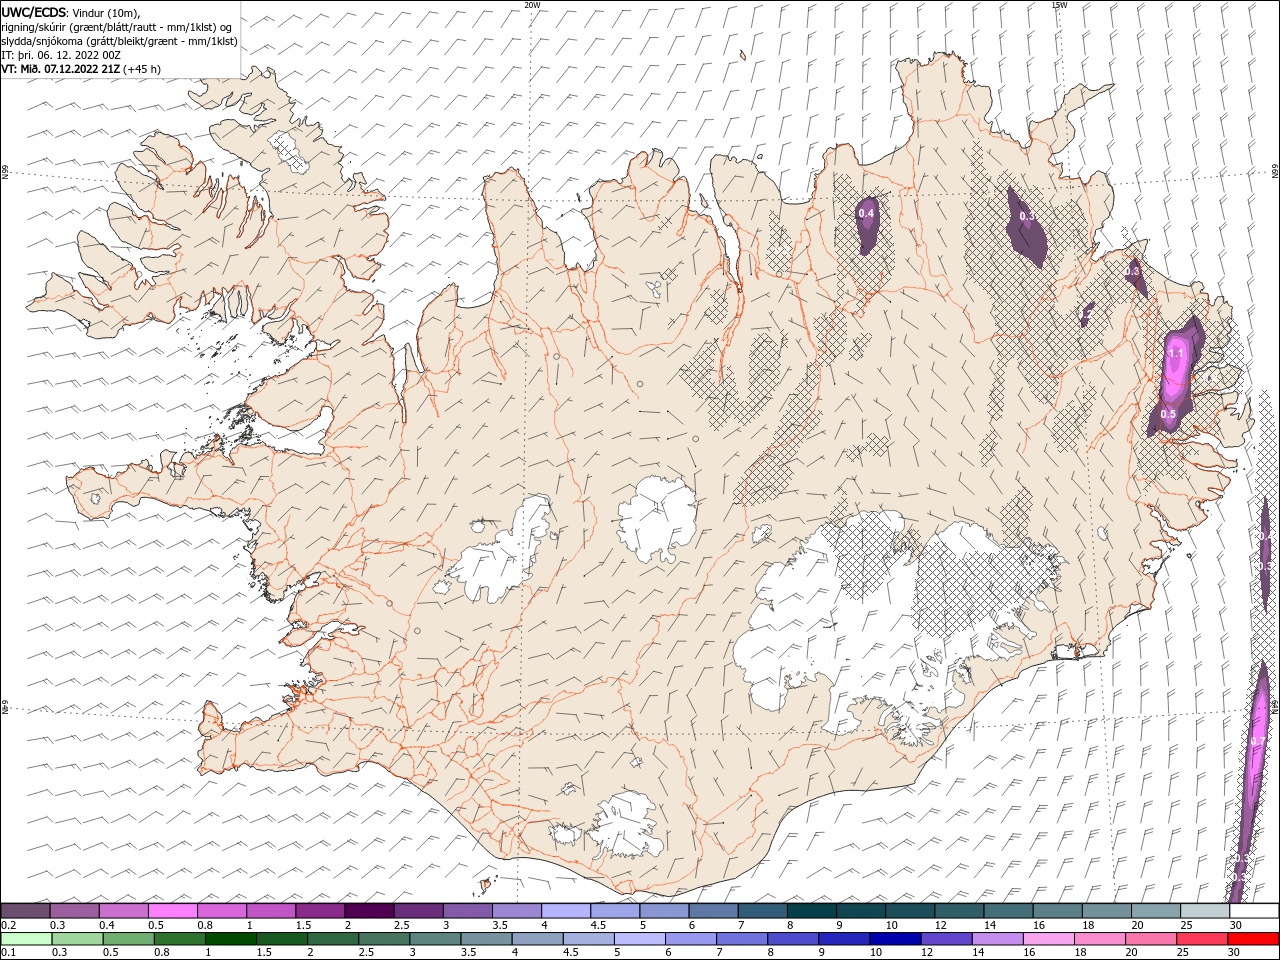
Task: Click the pale green 0.1 swatch in lower legend
Action: tap(26, 939)
